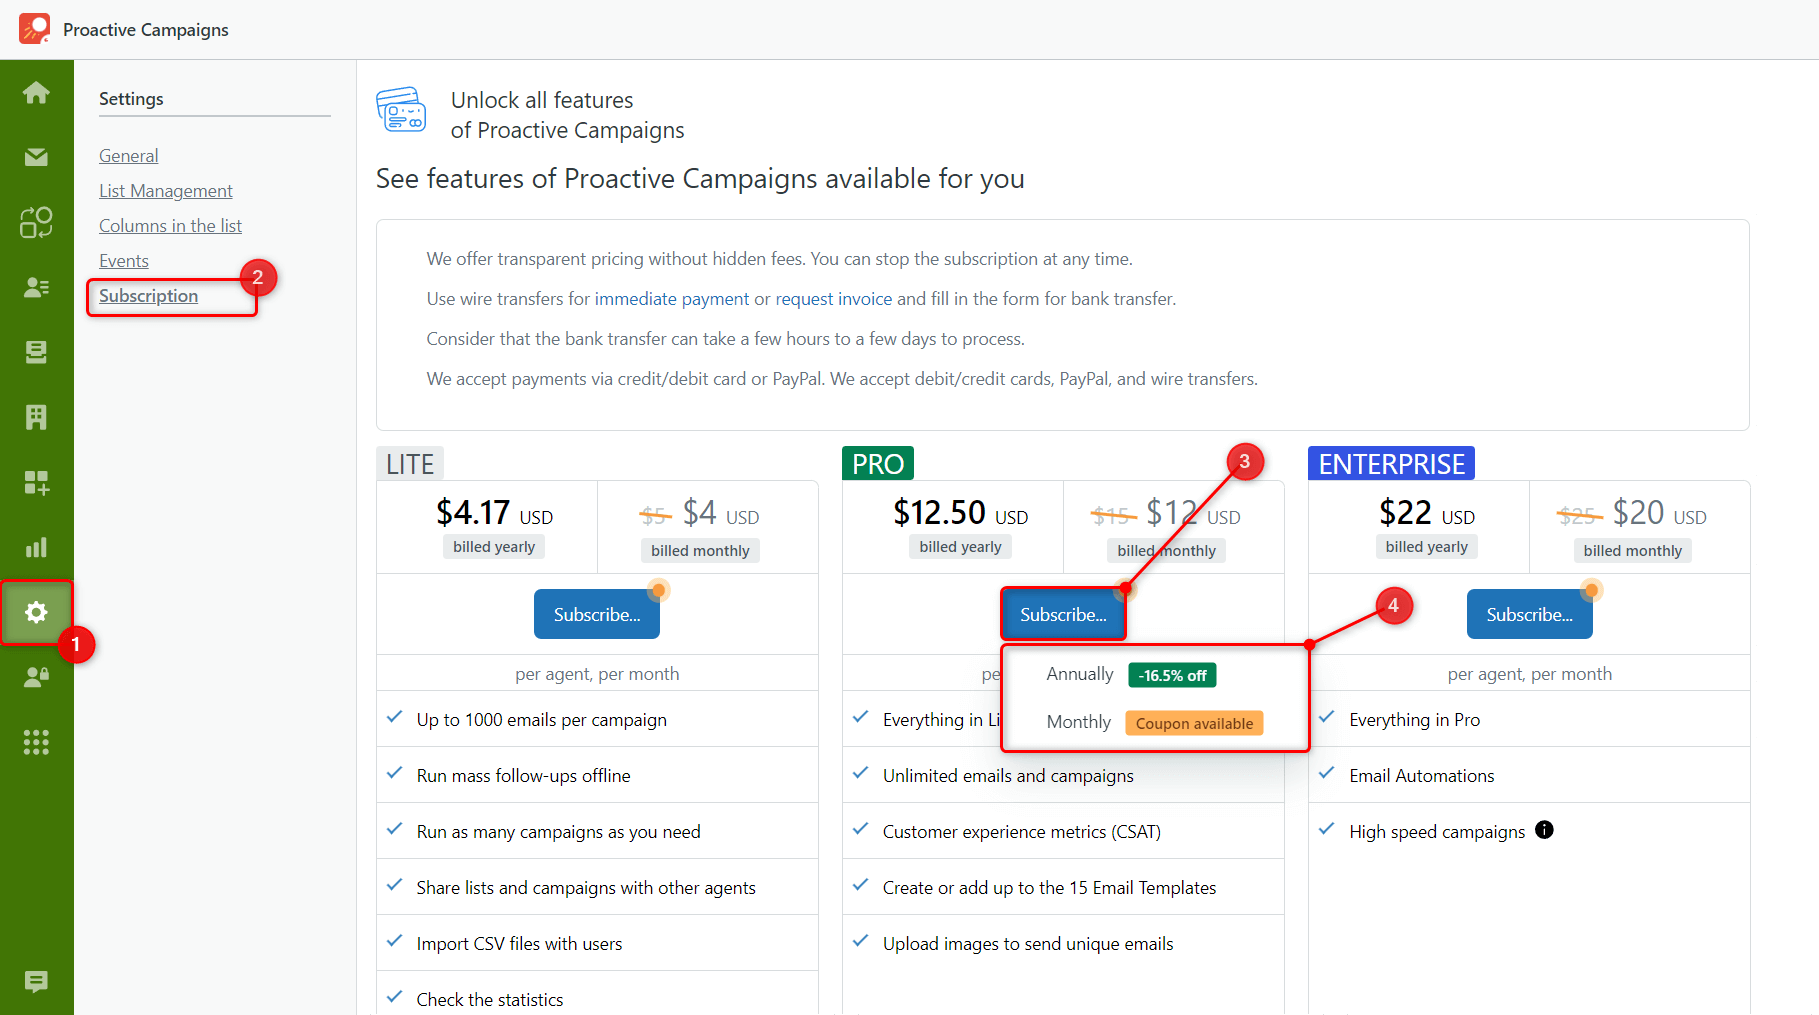Click the shapes views sidebar icon

tap(36, 222)
